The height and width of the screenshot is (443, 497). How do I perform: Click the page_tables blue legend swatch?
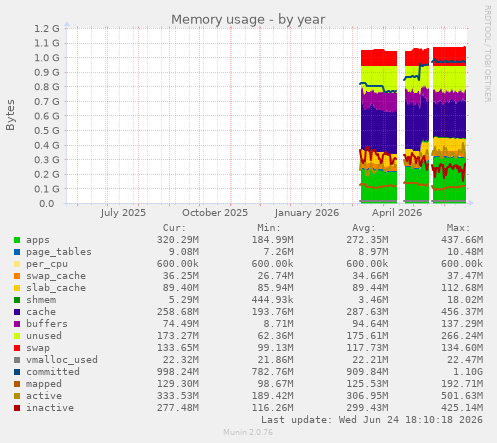point(17,252)
